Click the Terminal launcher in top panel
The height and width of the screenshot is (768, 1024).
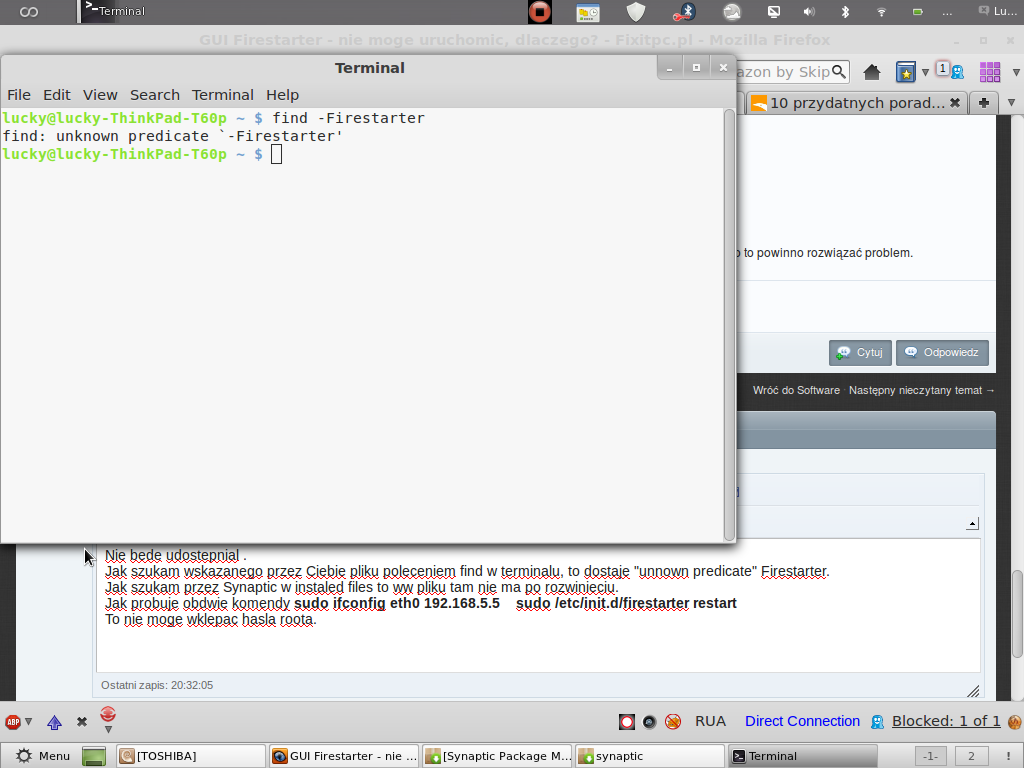115,11
